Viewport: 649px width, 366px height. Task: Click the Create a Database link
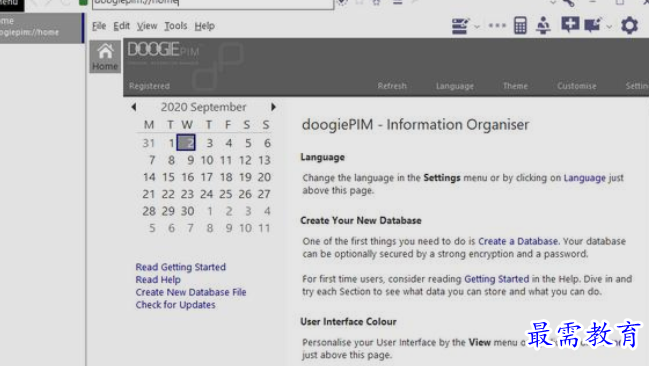coord(518,241)
